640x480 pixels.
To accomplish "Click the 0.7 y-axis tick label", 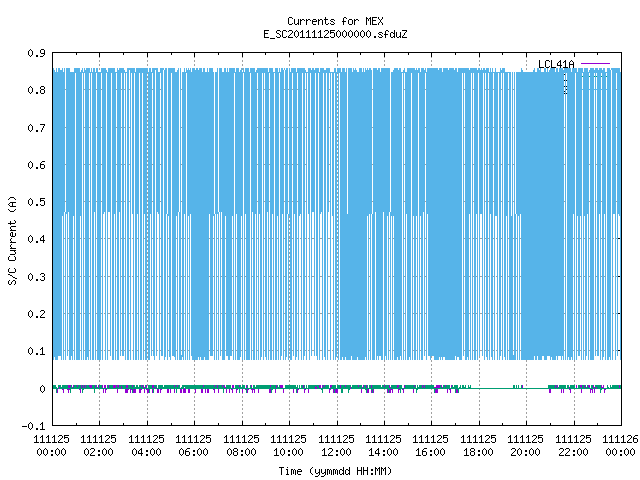I will [37, 128].
